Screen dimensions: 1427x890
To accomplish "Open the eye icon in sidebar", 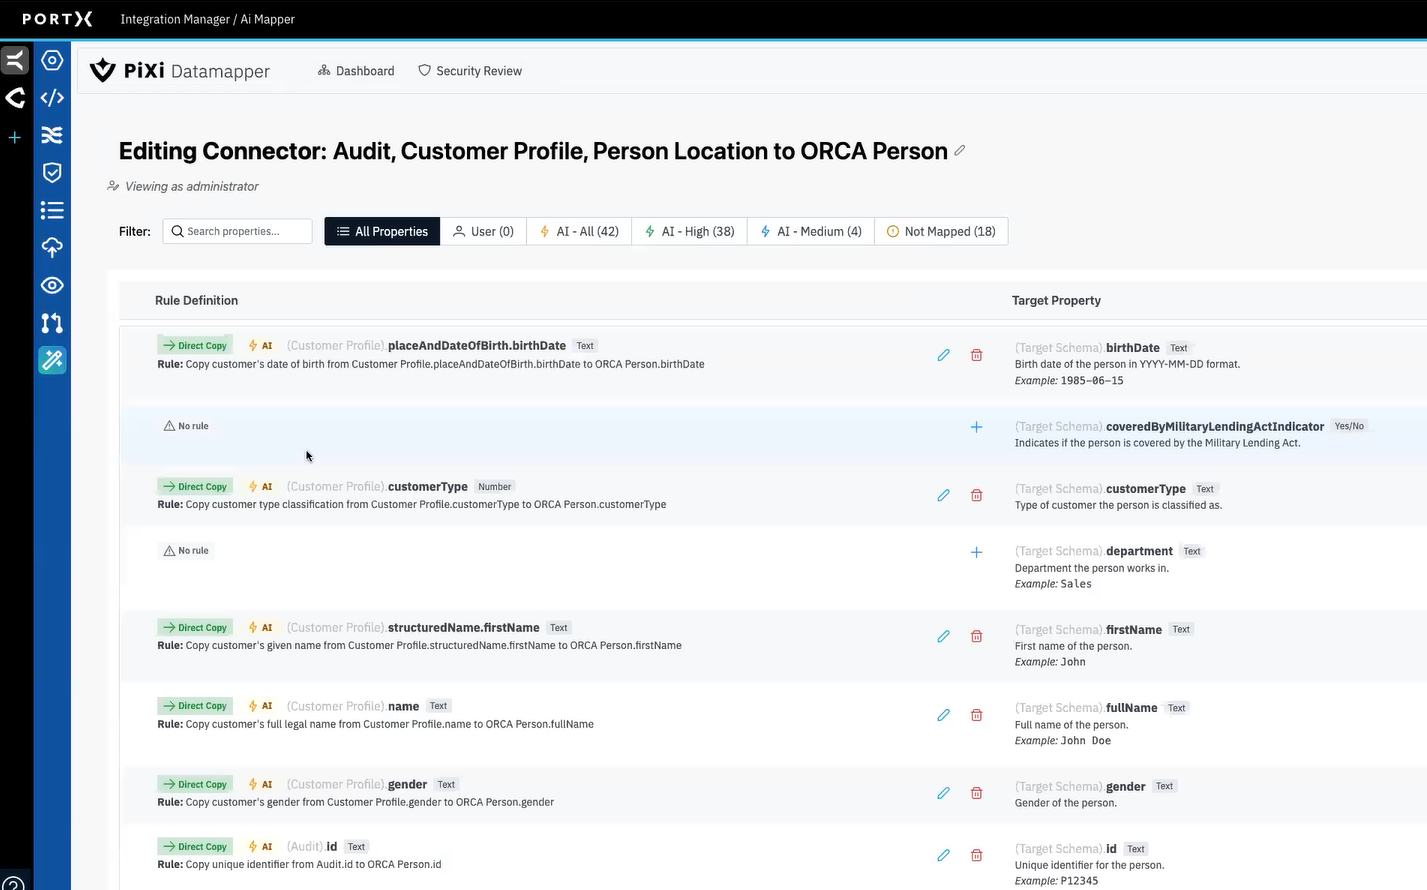I will coord(52,286).
